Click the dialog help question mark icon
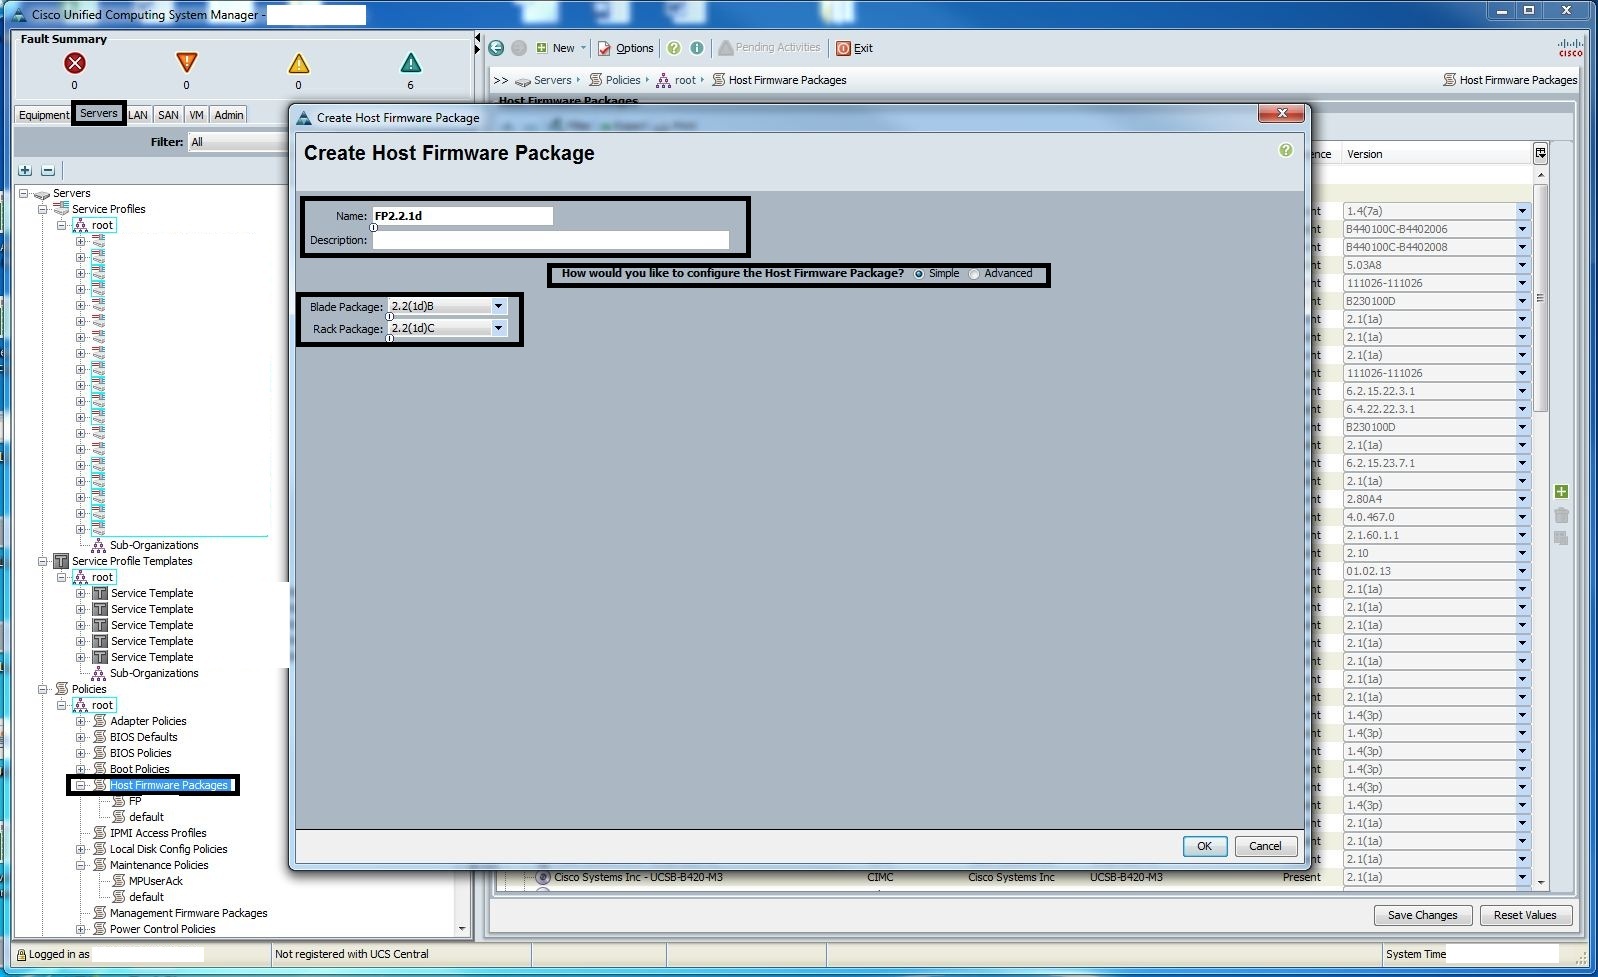 point(1286,151)
